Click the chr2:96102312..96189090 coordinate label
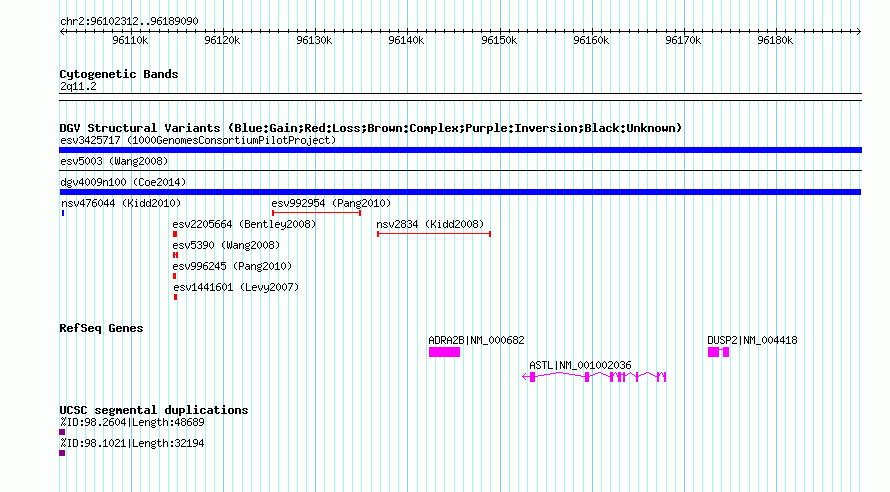This screenshot has height=492, width=890. coord(129,22)
